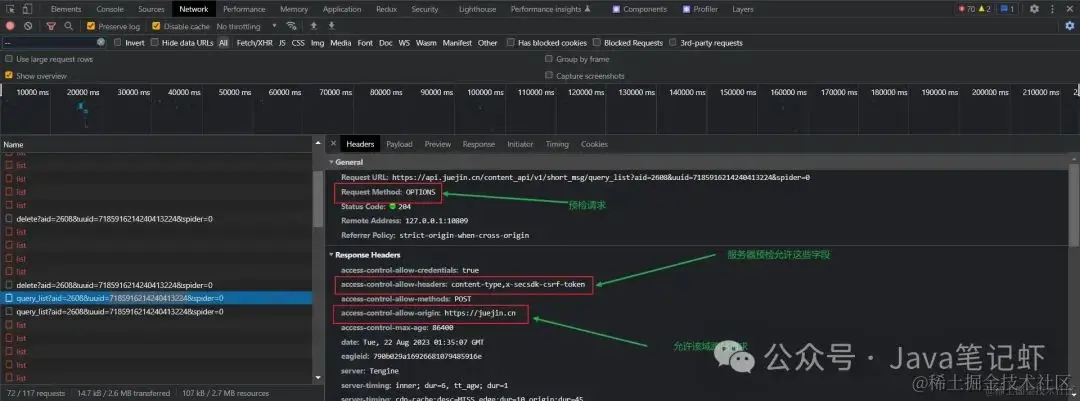Enable Capture screenshots
This screenshot has width=1080, height=401.
click(549, 76)
